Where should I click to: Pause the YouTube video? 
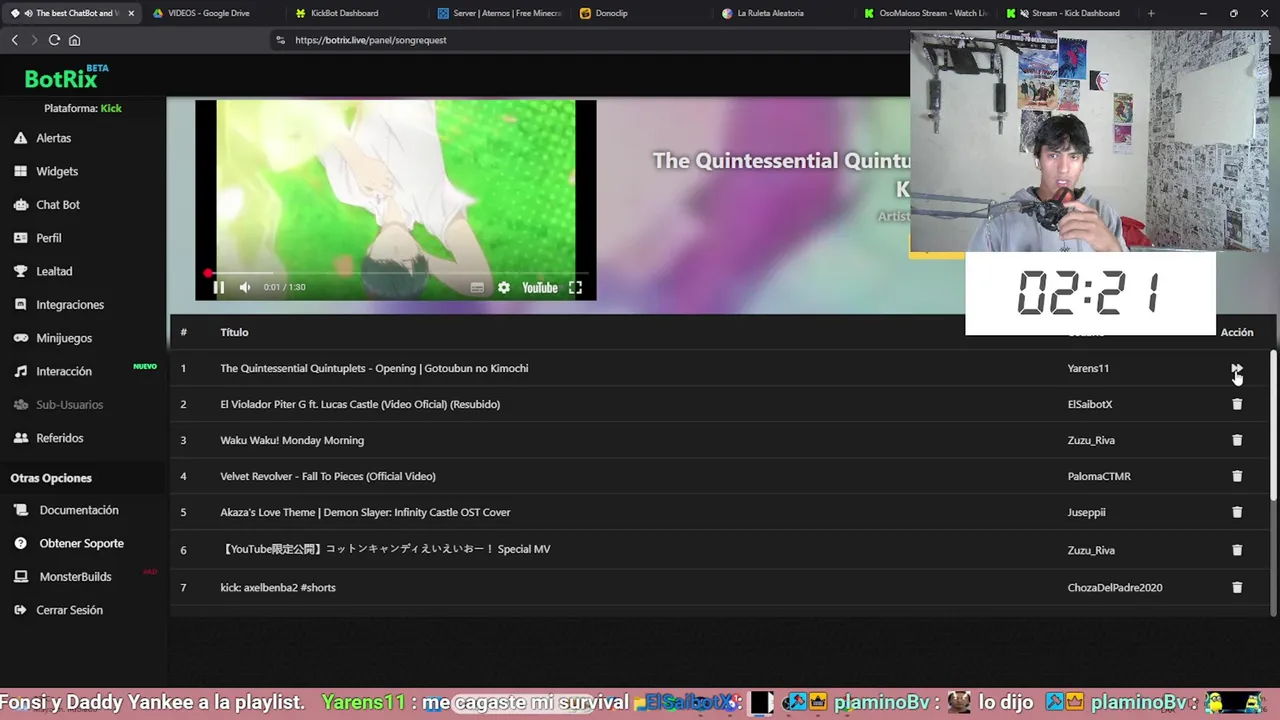click(x=218, y=287)
